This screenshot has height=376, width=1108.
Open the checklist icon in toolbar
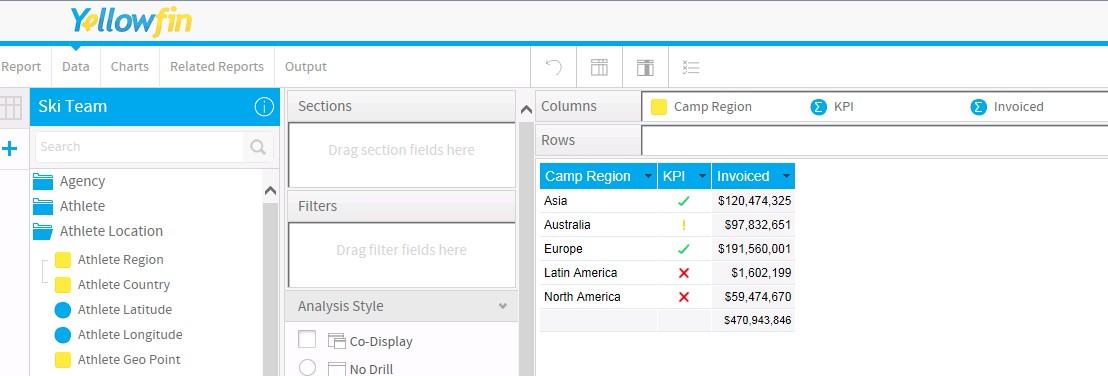click(690, 67)
